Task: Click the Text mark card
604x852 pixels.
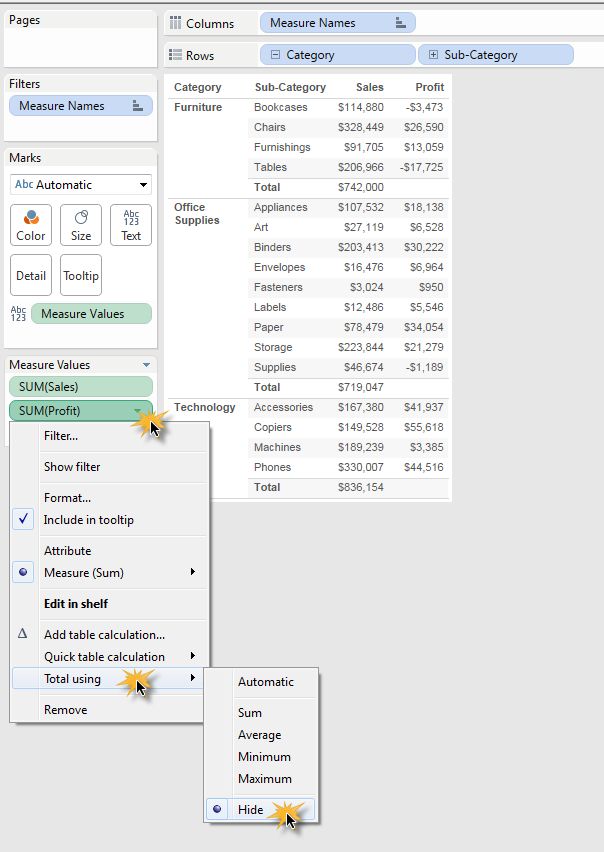Action: pyautogui.click(x=131, y=225)
